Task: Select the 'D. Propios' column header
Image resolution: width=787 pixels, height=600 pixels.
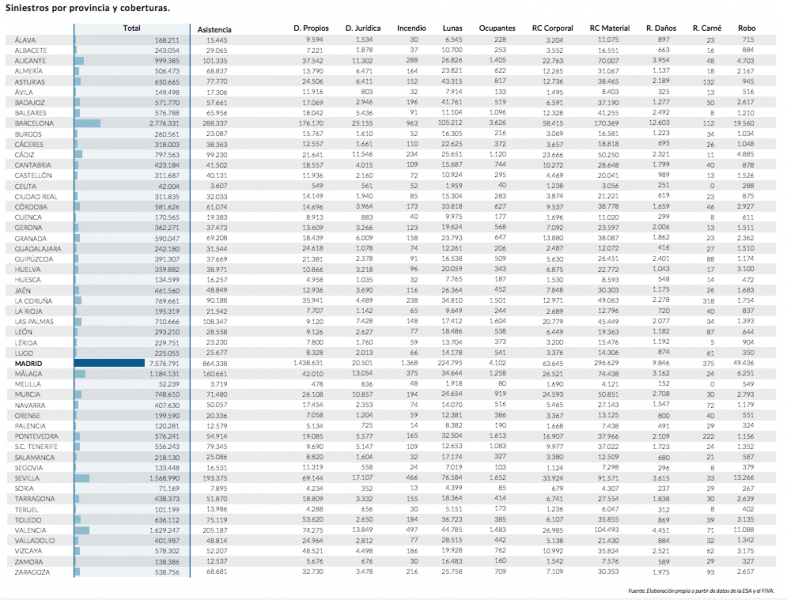Action: click(x=311, y=28)
